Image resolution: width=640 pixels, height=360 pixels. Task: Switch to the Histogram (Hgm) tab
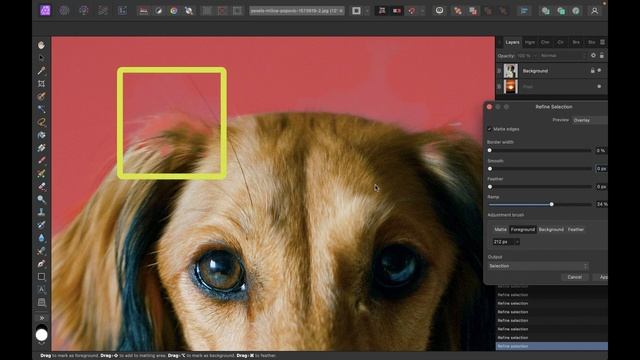click(x=530, y=42)
